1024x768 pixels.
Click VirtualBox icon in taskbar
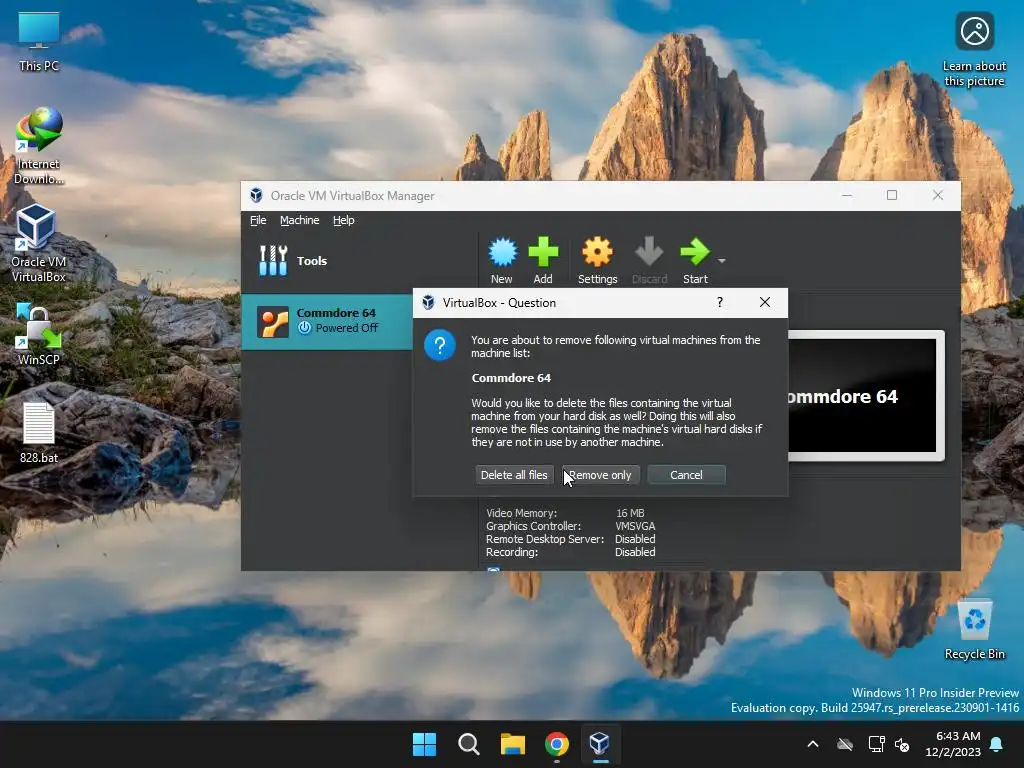600,744
